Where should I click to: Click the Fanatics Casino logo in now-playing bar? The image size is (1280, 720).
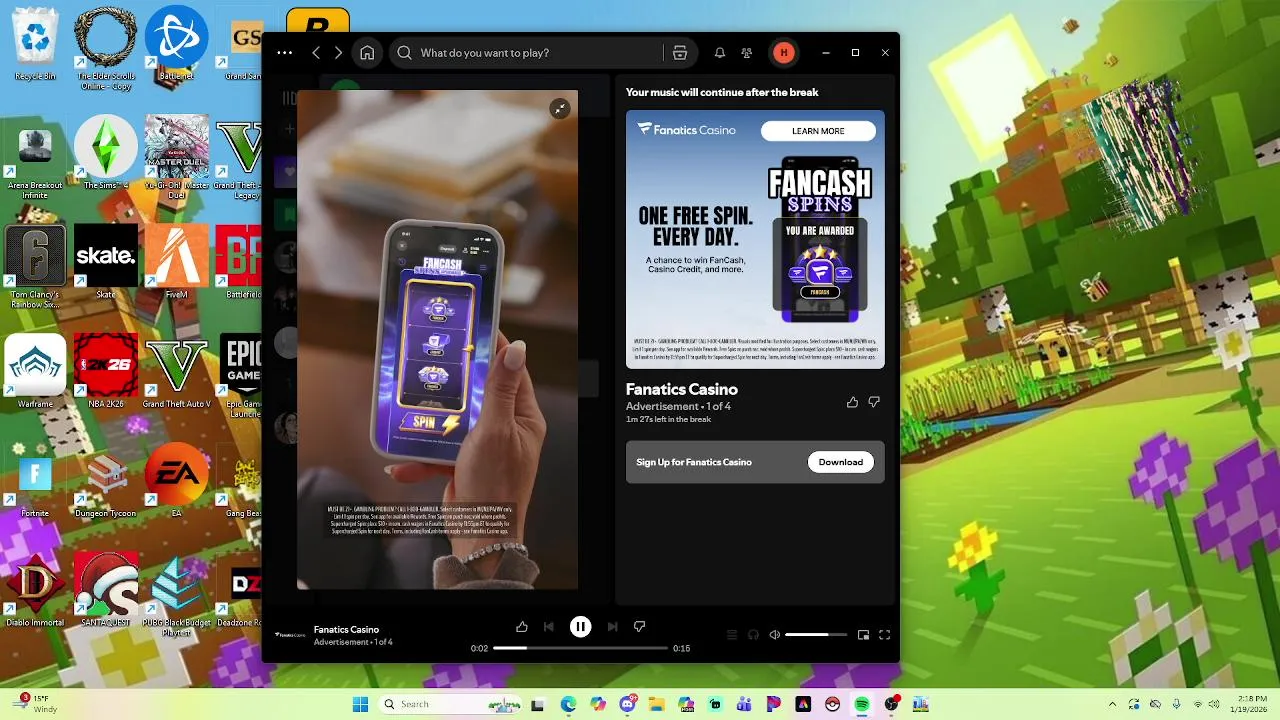coord(290,635)
